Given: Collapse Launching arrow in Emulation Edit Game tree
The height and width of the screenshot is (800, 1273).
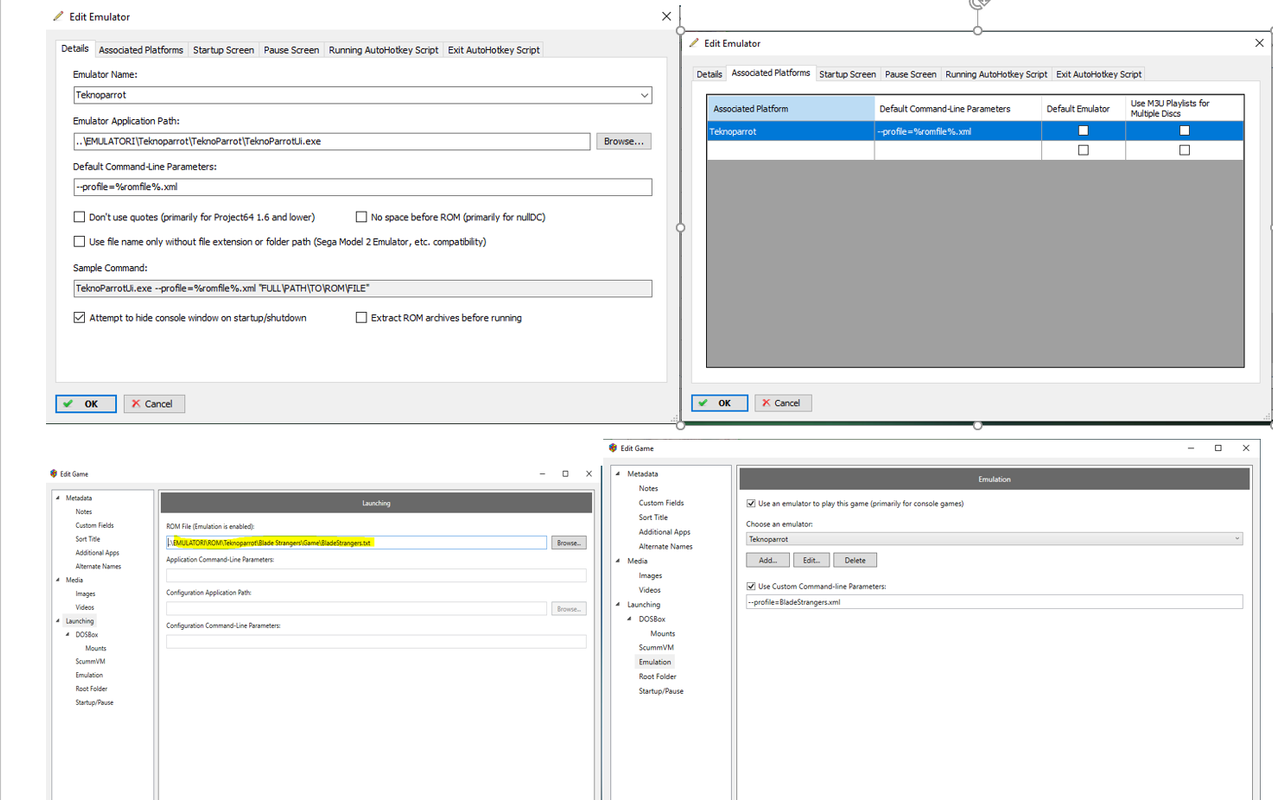Looking at the screenshot, I should 618,605.
